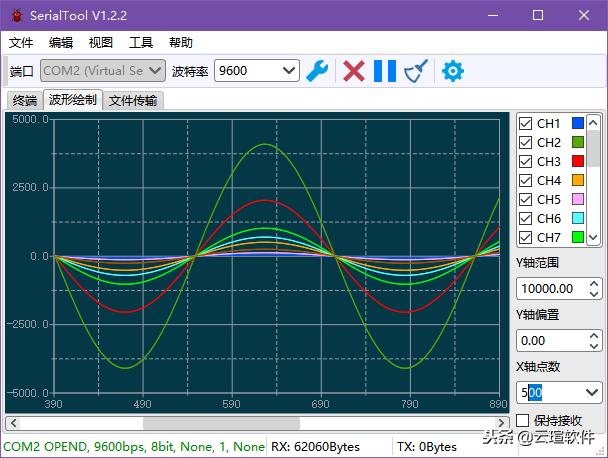Click the up arrow of Y轴范围 spinner
608x458 pixels.
pos(594,284)
